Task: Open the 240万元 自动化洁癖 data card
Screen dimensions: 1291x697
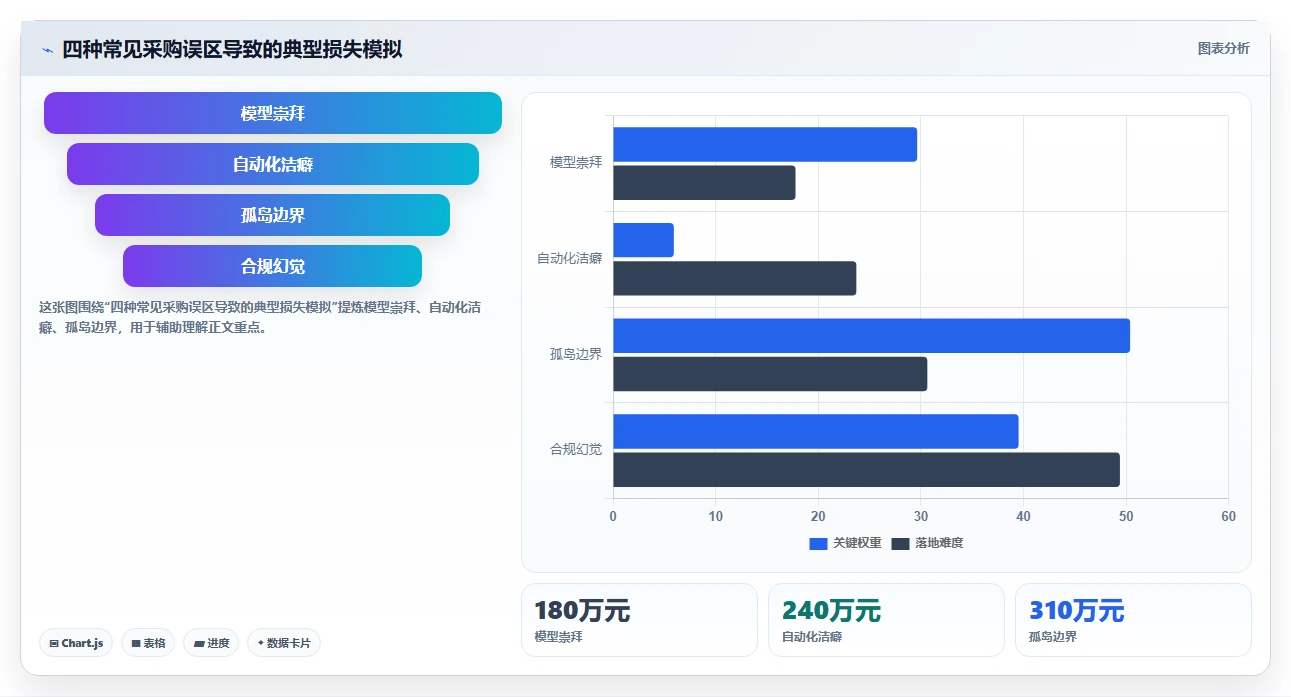Action: [886, 620]
